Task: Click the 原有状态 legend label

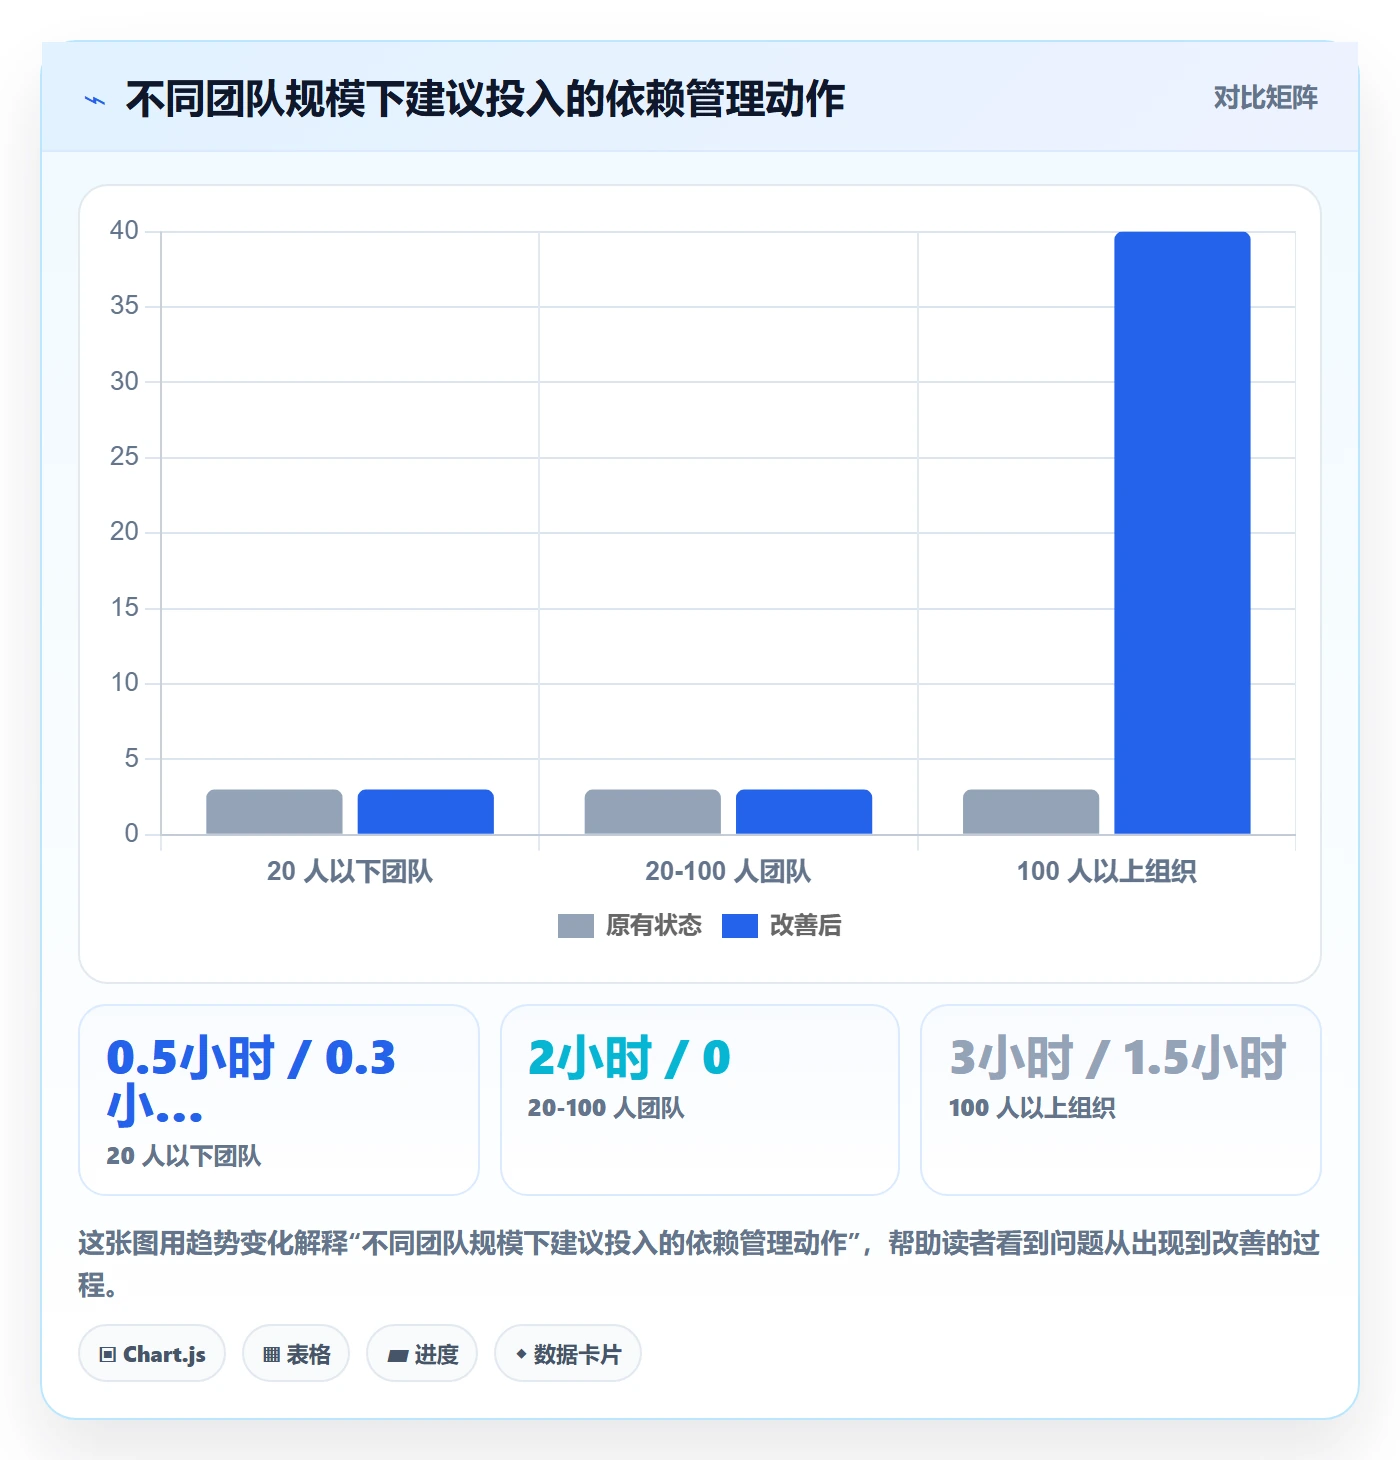Action: point(654,926)
